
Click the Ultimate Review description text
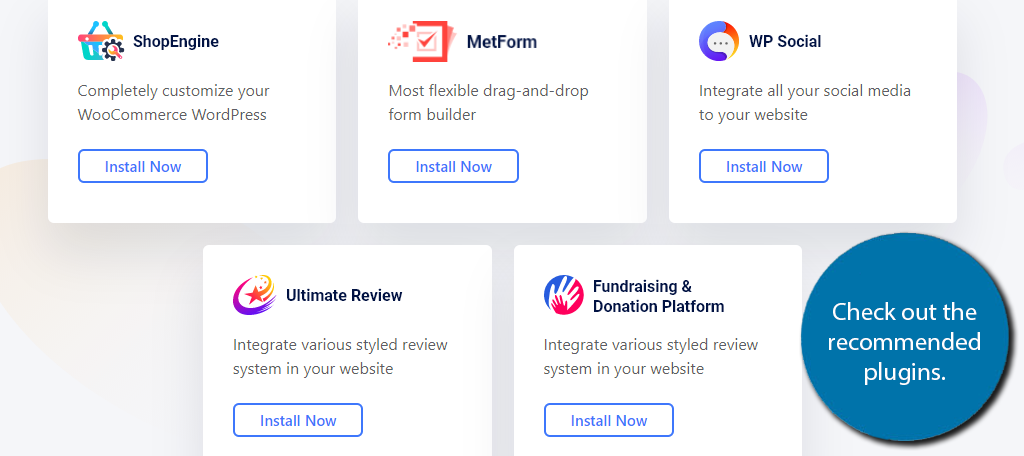(x=340, y=357)
